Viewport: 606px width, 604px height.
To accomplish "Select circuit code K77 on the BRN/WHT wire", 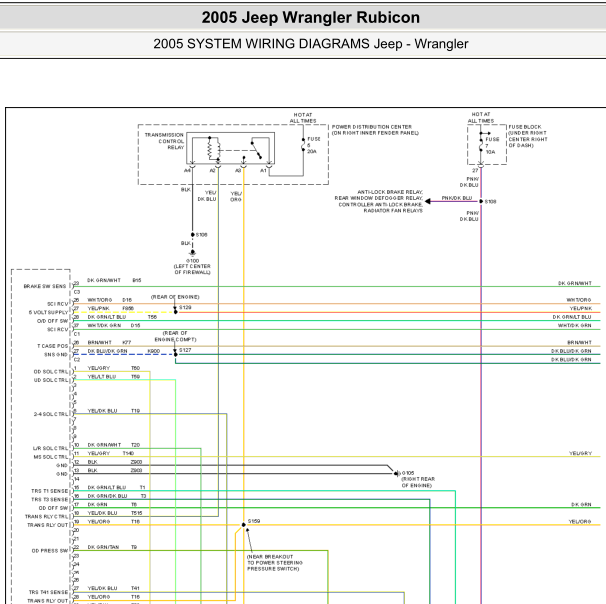I will [x=126, y=342].
